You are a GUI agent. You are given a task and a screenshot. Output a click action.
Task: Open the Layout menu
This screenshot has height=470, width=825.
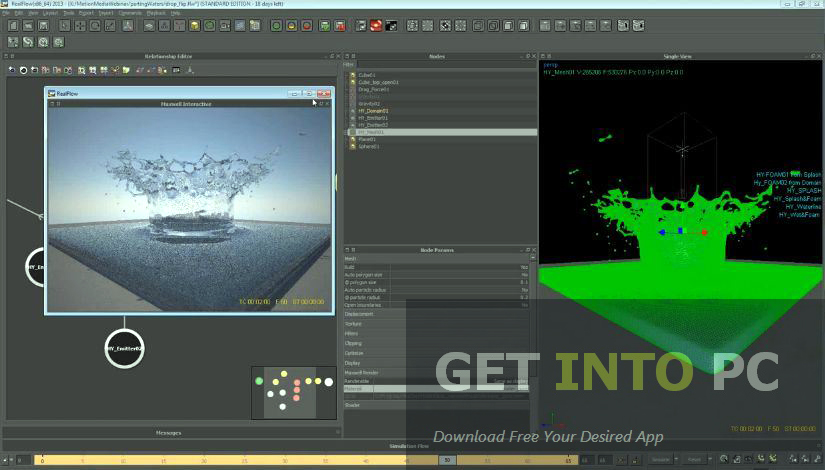(51, 13)
